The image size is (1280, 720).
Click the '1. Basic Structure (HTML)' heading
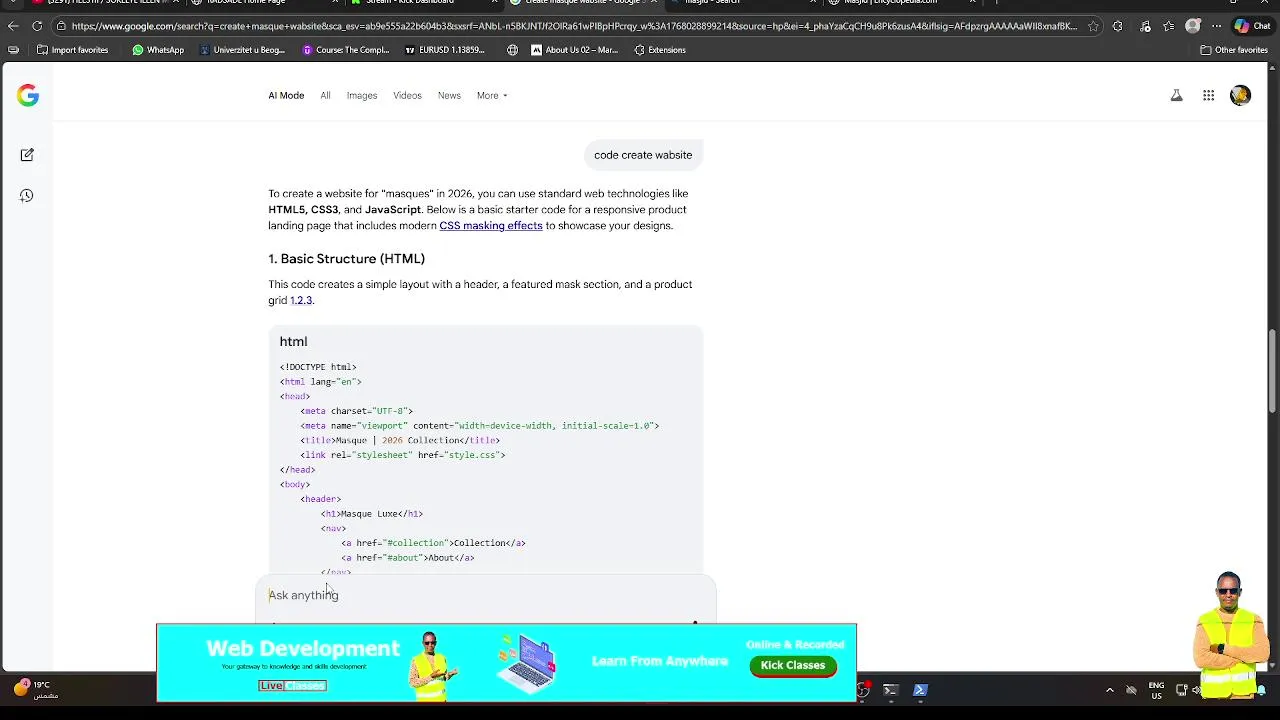(x=346, y=259)
